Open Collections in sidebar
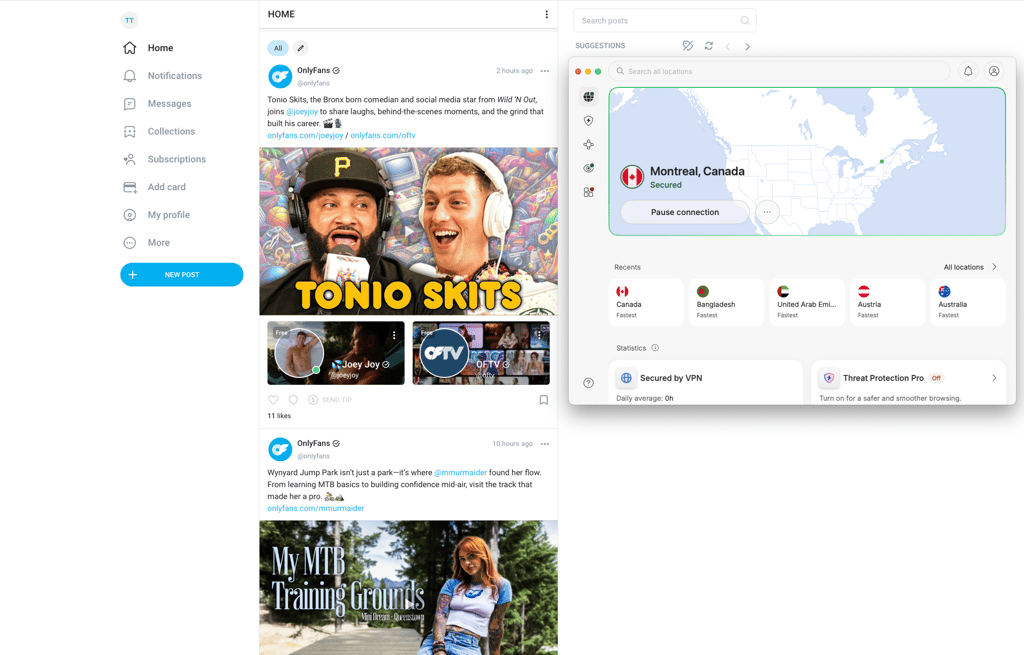The width and height of the screenshot is (1024, 655). (x=159, y=131)
